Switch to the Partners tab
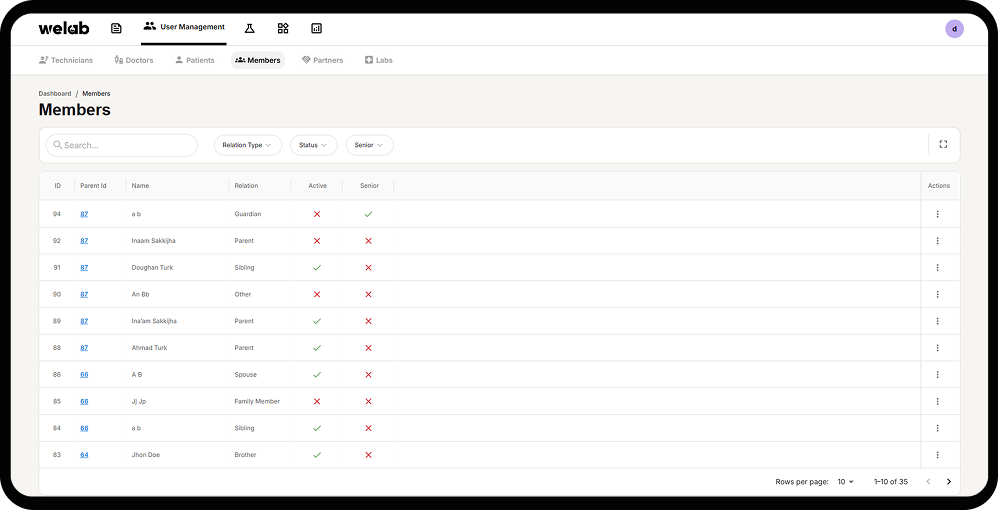 pos(323,60)
